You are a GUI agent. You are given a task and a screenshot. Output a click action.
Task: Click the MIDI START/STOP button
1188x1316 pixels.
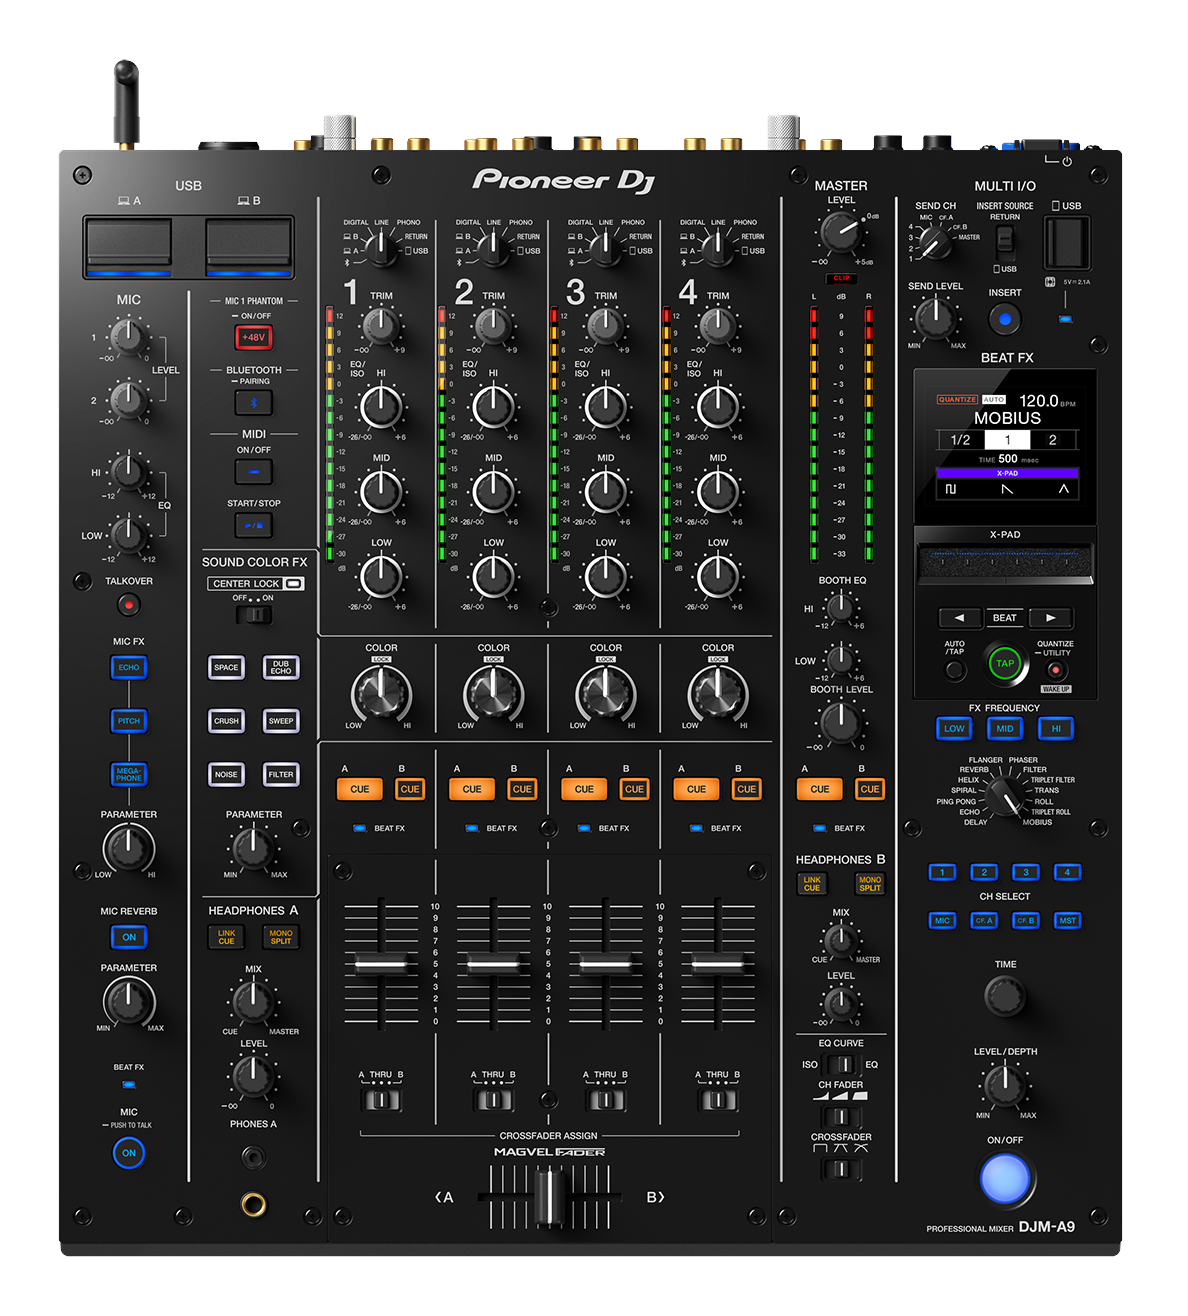254,525
